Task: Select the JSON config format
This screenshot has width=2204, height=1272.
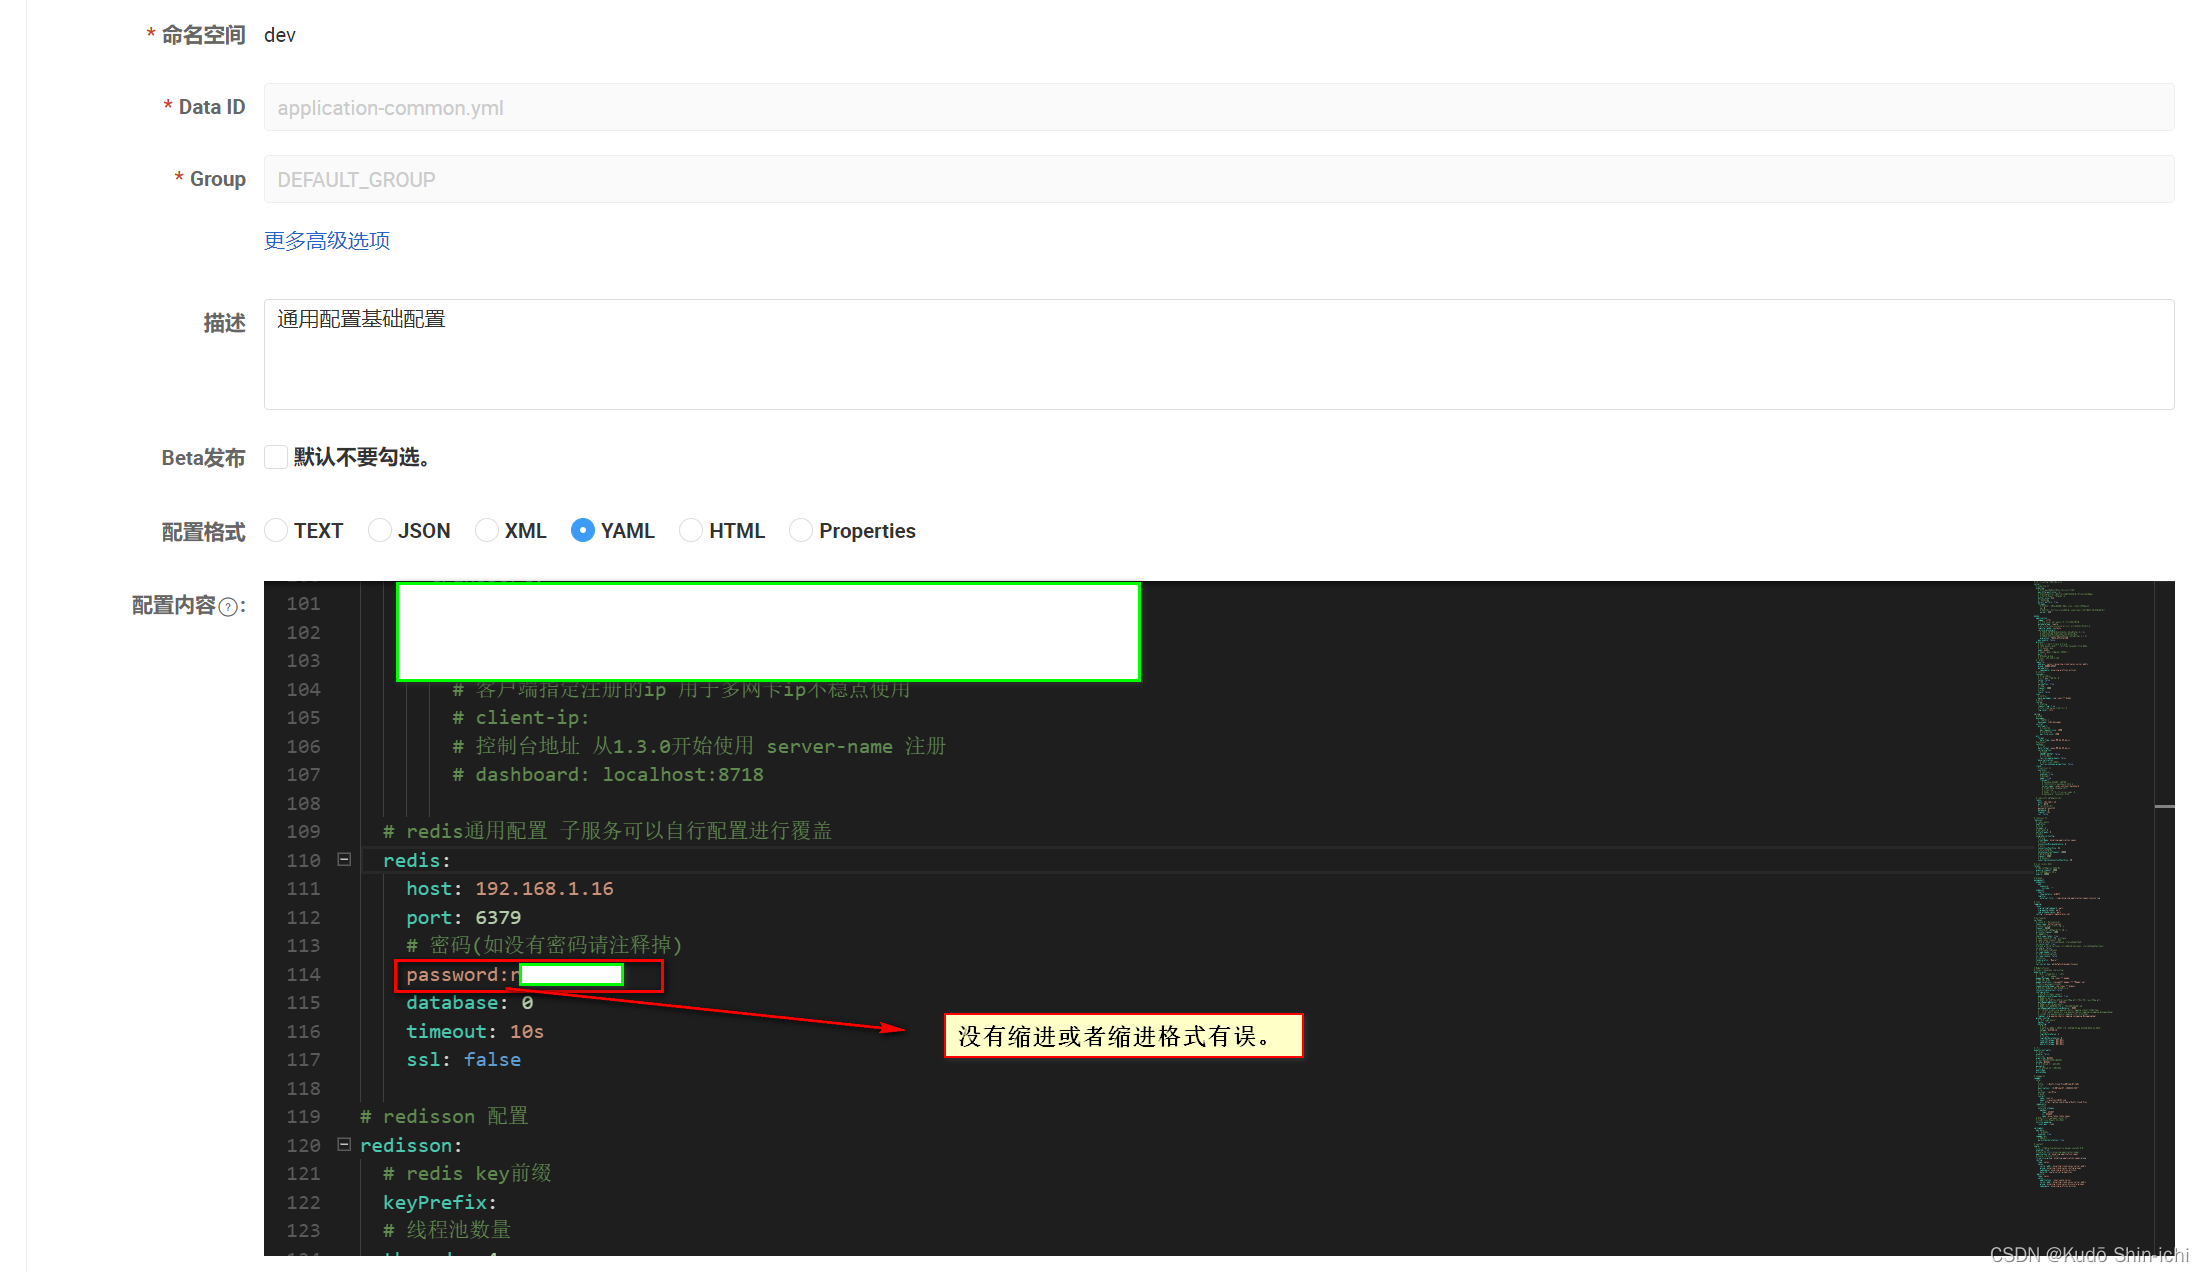Action: pyautogui.click(x=380, y=530)
